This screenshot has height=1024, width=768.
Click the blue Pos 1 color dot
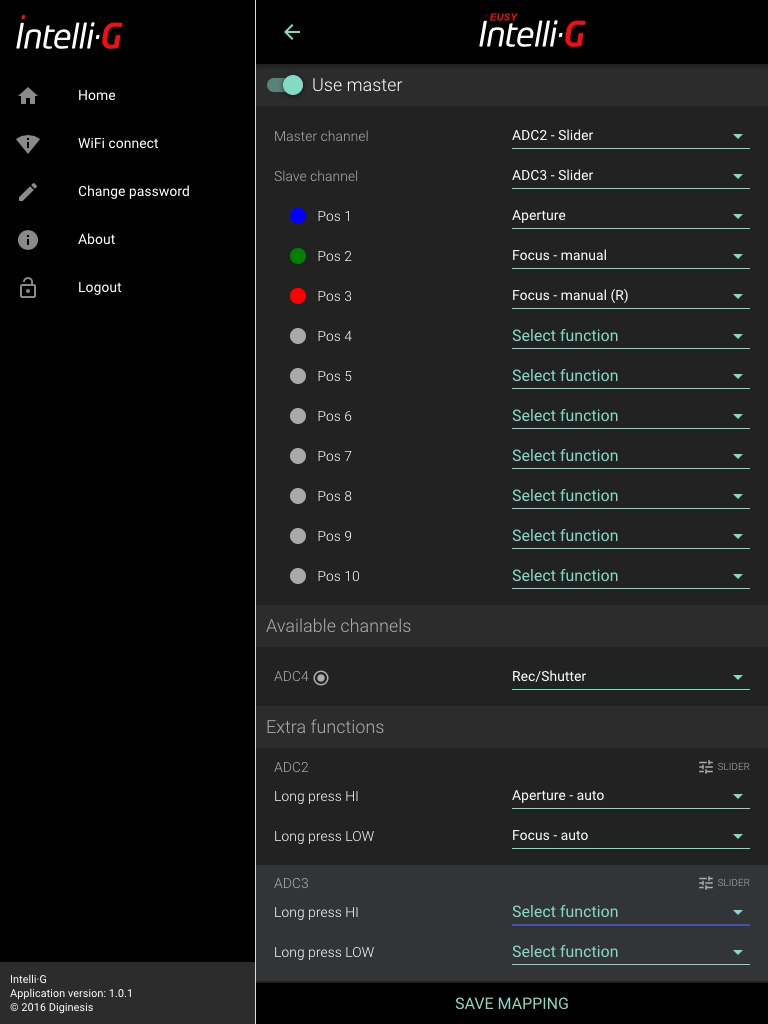pyautogui.click(x=298, y=216)
